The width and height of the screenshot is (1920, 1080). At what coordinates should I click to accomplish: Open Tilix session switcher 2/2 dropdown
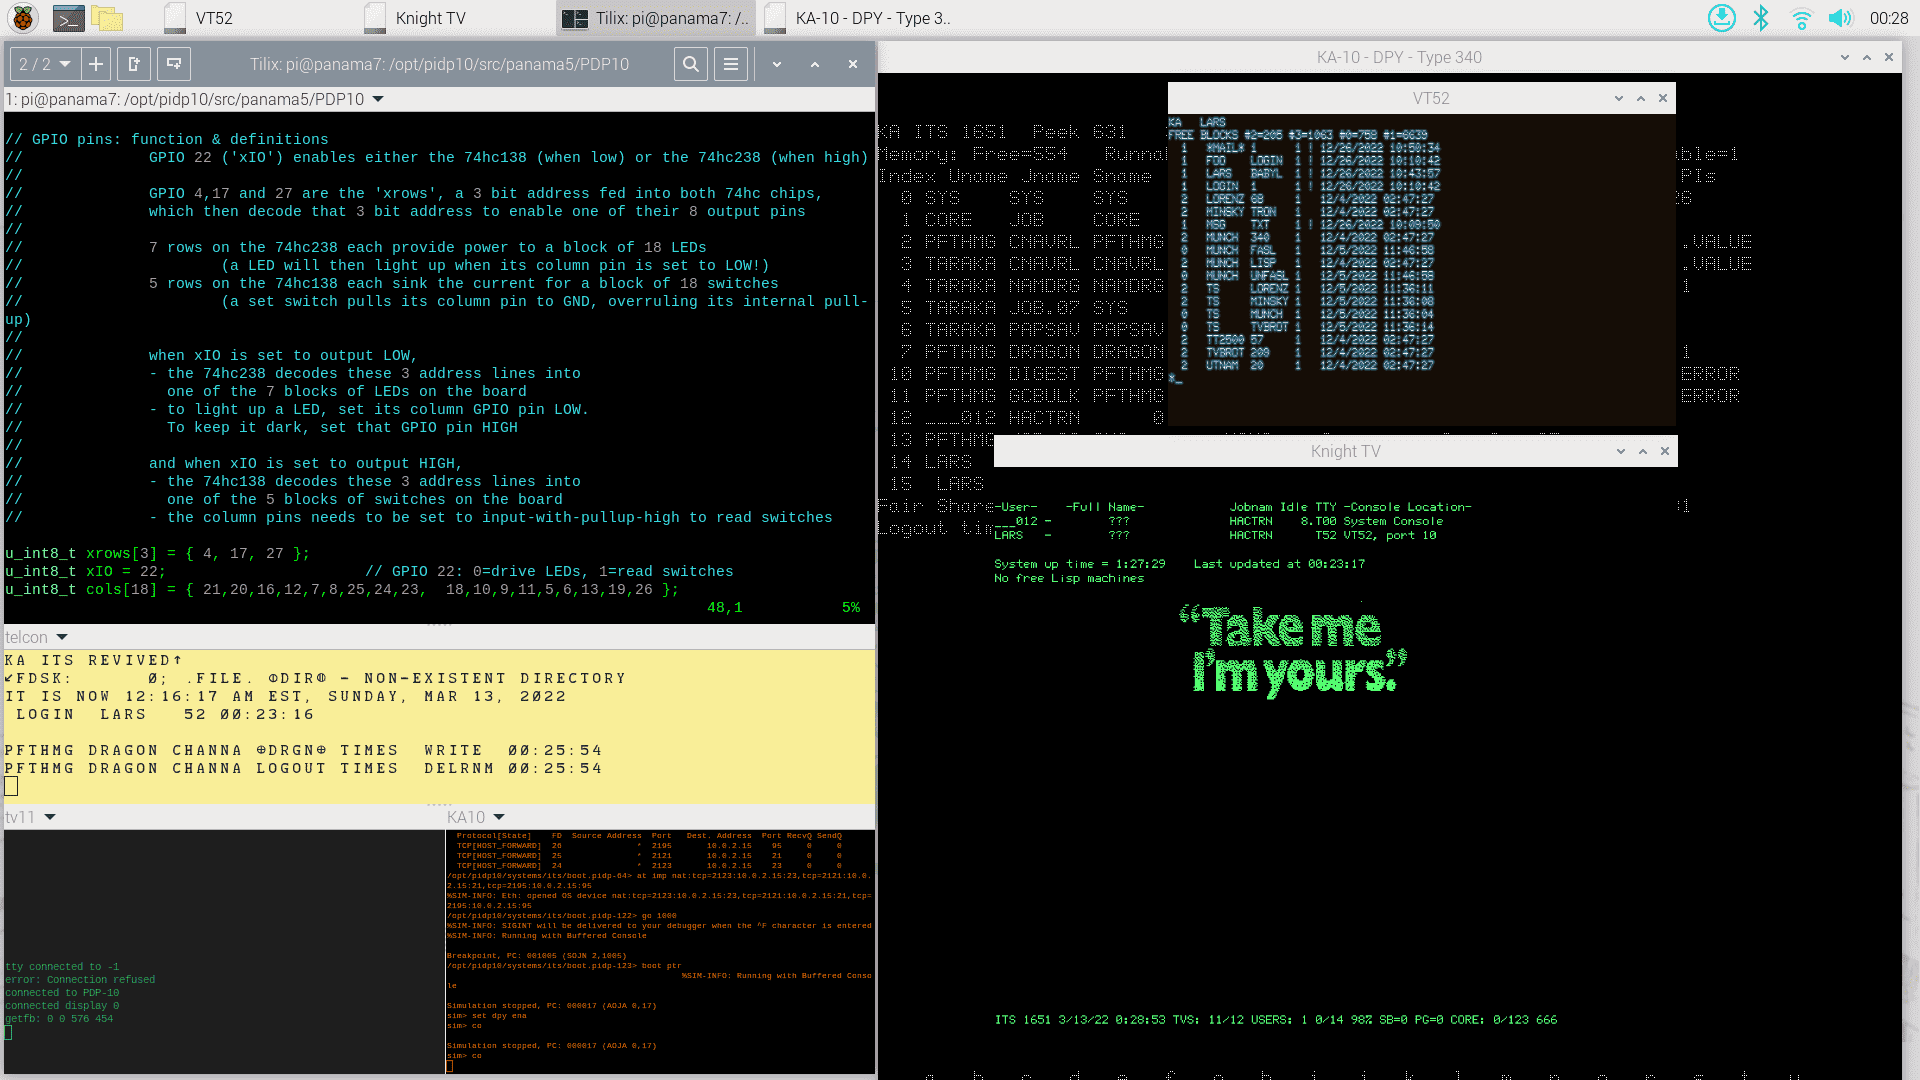(x=44, y=64)
